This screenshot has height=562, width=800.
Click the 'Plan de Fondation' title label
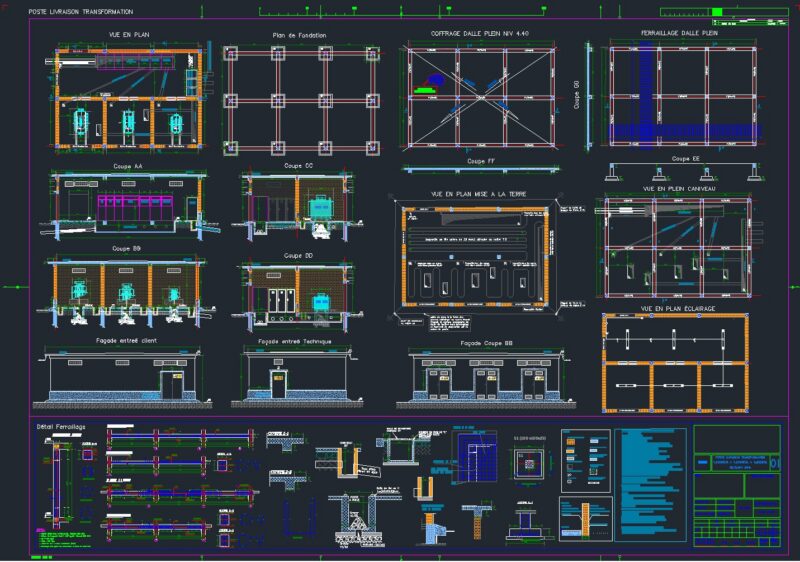coord(299,35)
